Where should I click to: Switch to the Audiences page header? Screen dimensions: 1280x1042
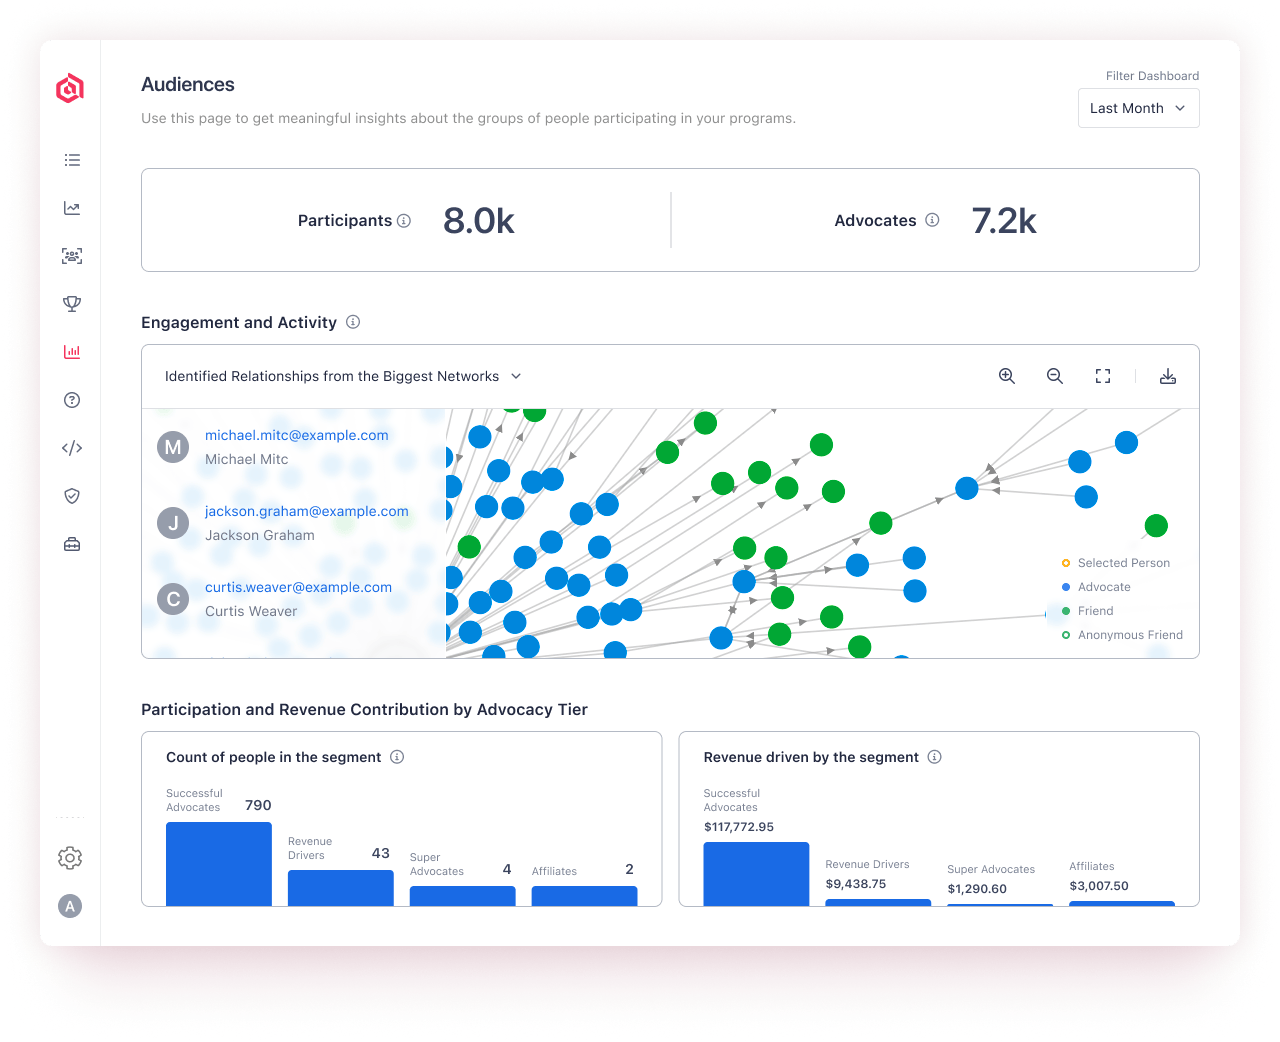pyautogui.click(x=187, y=85)
